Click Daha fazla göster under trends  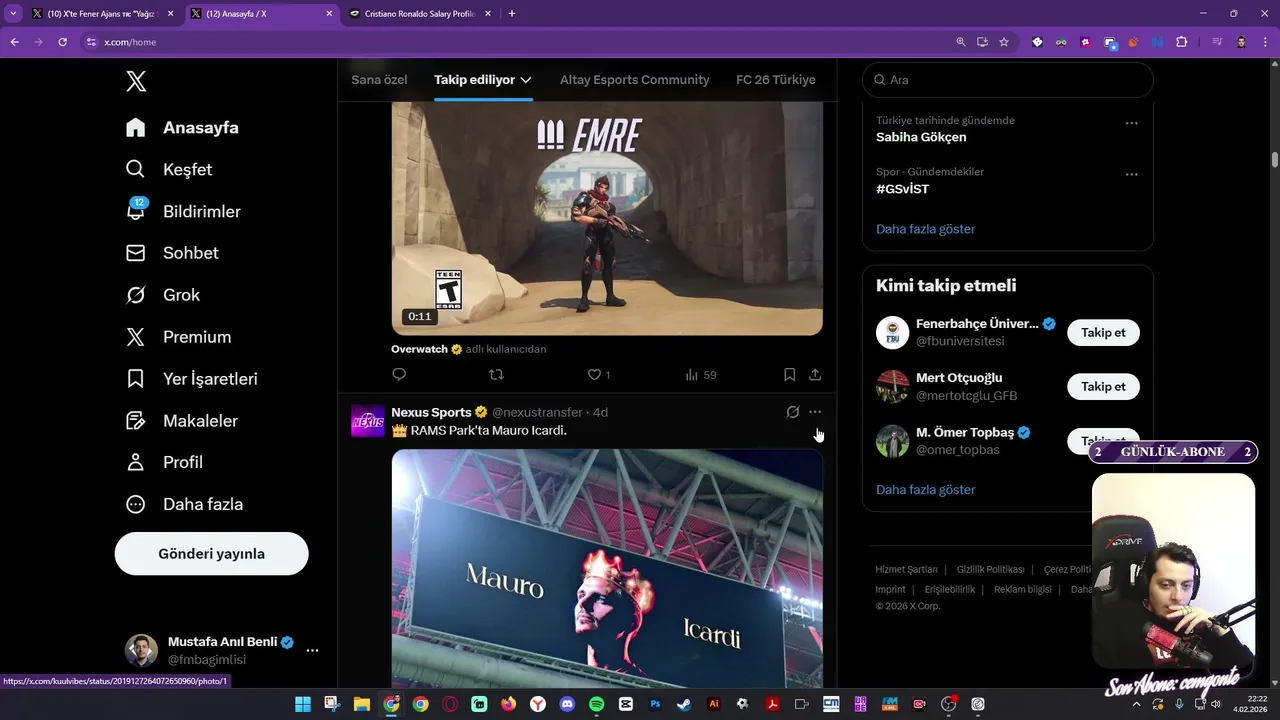coord(925,229)
